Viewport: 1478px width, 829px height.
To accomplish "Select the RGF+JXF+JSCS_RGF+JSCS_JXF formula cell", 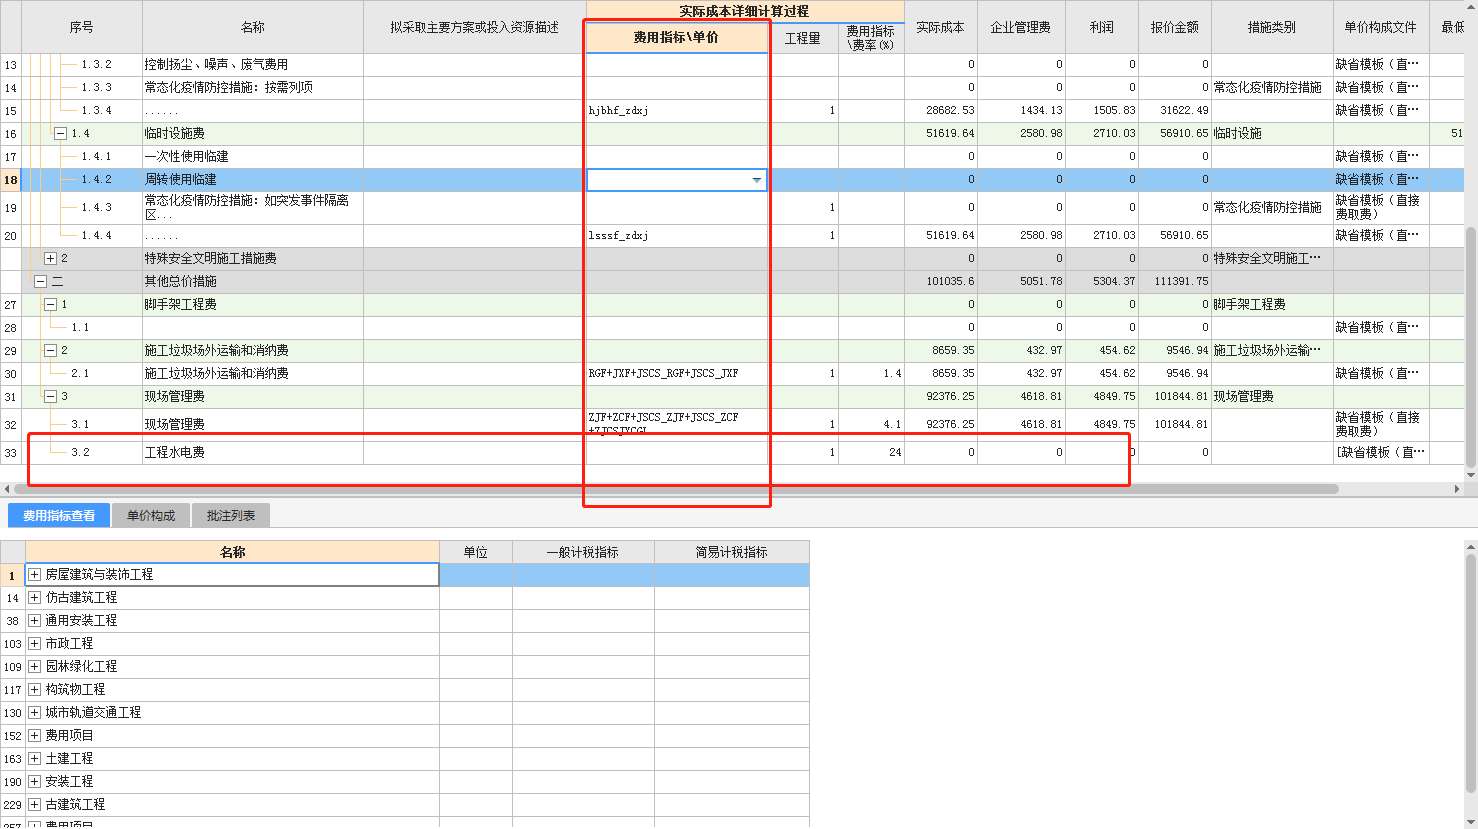I will click(676, 374).
